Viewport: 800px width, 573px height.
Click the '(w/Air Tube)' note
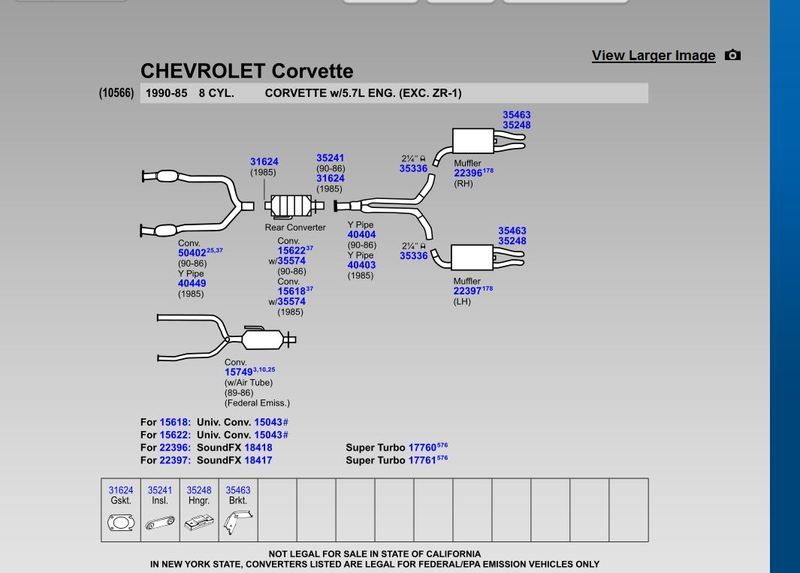coord(248,383)
